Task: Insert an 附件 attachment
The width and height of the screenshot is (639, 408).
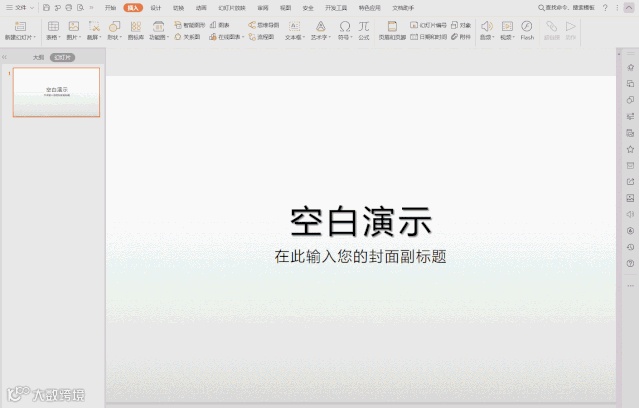Action: pos(461,37)
